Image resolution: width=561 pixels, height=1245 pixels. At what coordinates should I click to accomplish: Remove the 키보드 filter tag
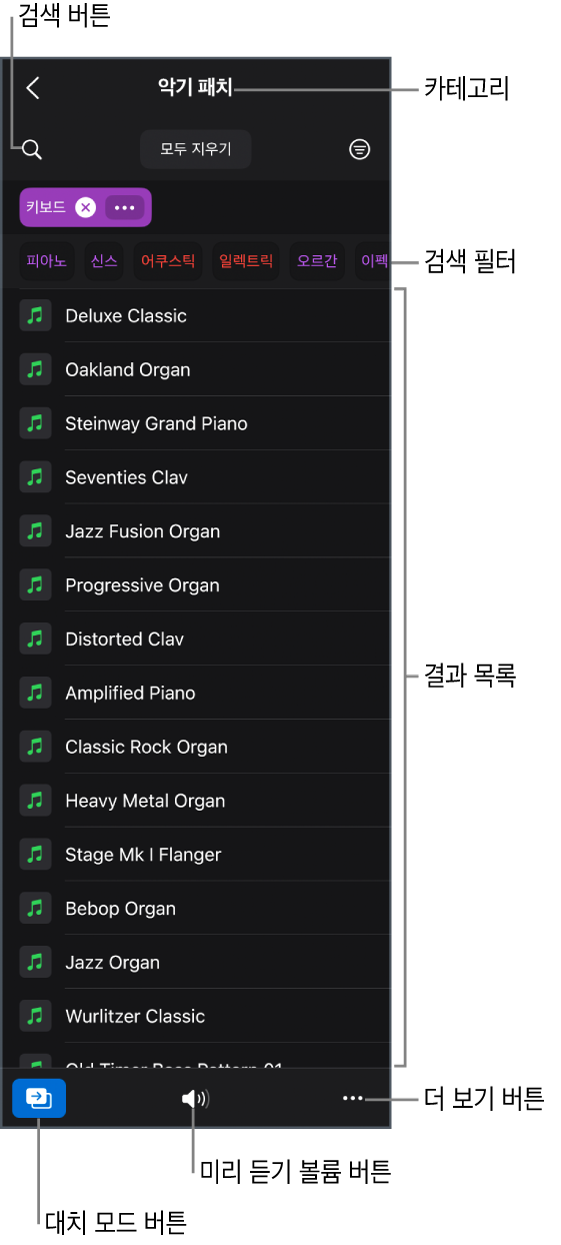[x=86, y=207]
